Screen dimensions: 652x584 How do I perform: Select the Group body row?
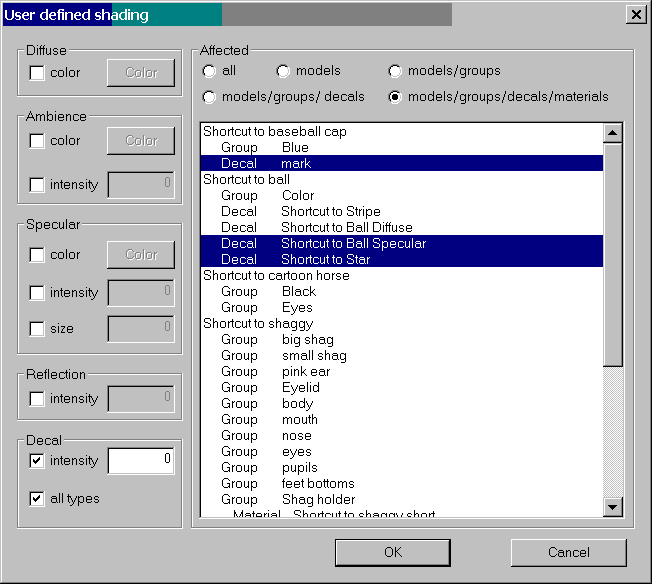402,403
